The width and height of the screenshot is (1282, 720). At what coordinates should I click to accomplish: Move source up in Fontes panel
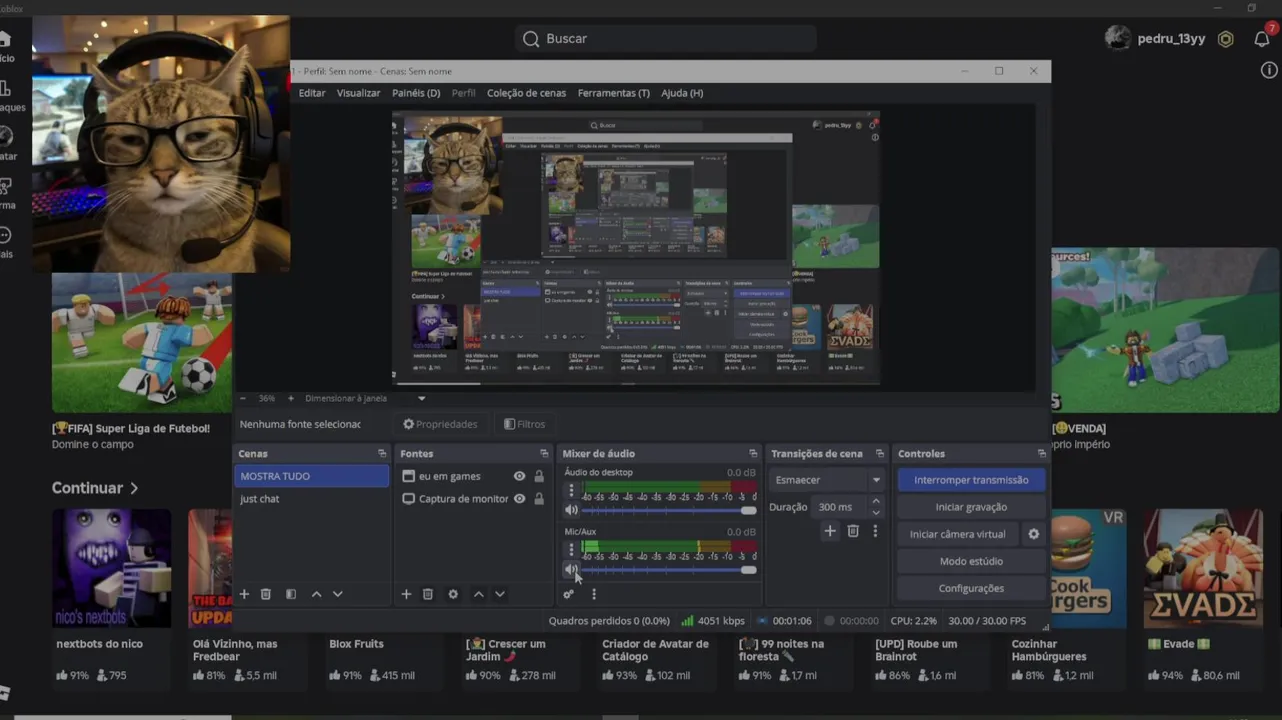pos(479,594)
